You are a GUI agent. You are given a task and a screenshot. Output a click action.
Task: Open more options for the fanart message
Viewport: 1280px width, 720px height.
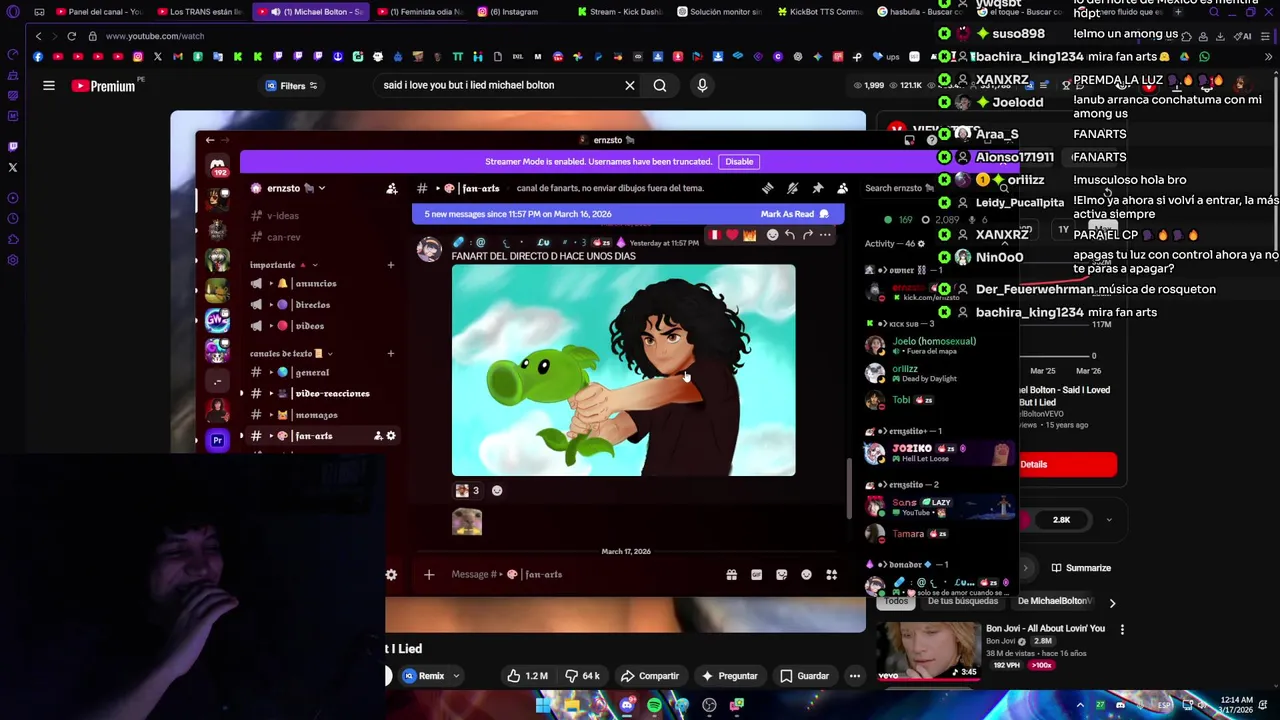click(825, 235)
